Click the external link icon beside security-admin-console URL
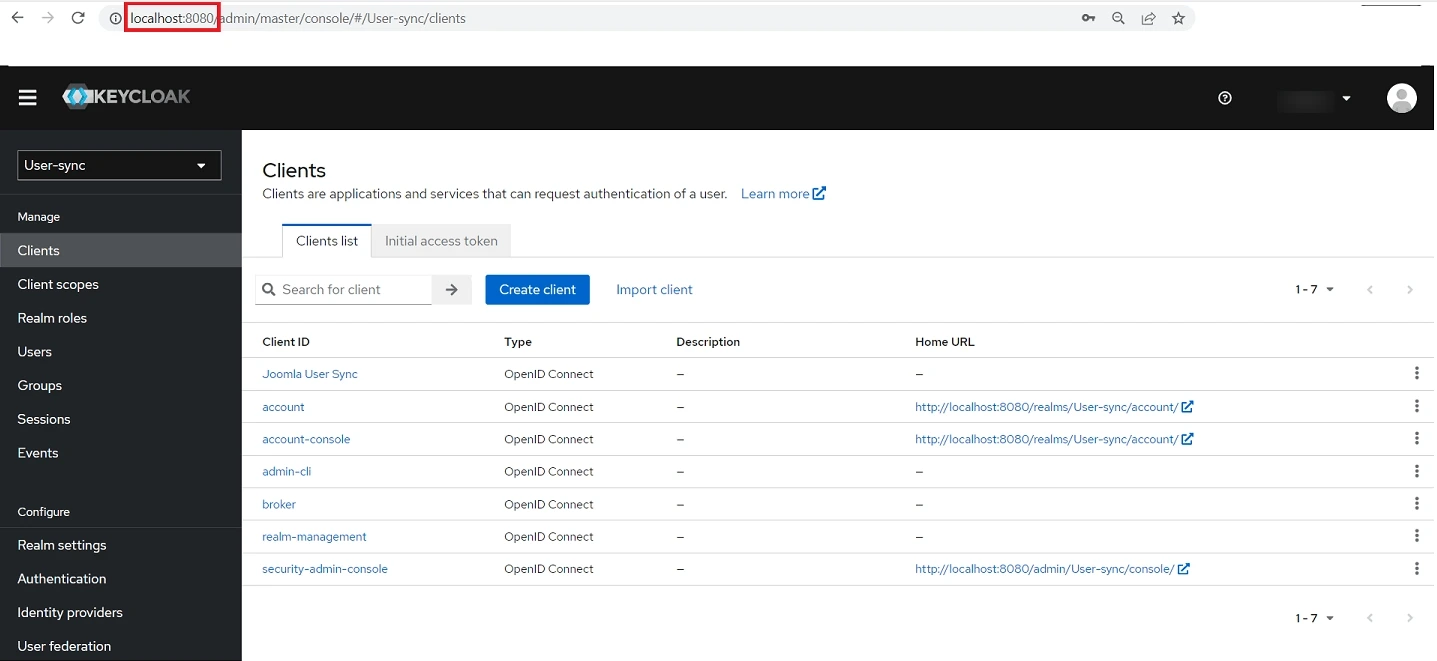The image size is (1437, 661). (x=1184, y=568)
